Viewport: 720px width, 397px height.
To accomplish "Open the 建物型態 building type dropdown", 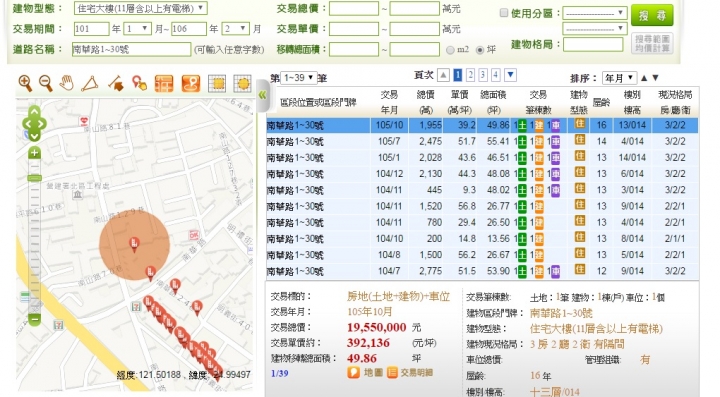I will click(141, 8).
